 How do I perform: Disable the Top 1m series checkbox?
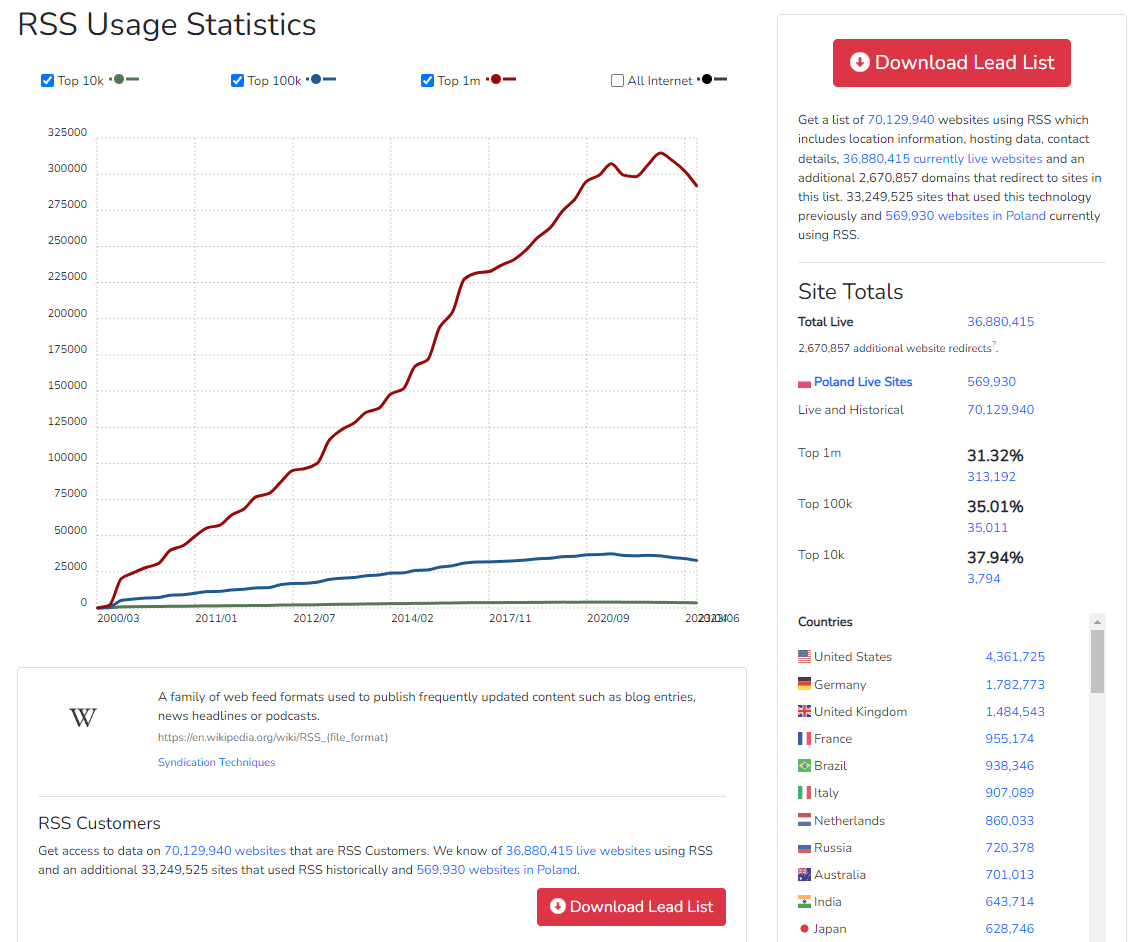(x=428, y=80)
